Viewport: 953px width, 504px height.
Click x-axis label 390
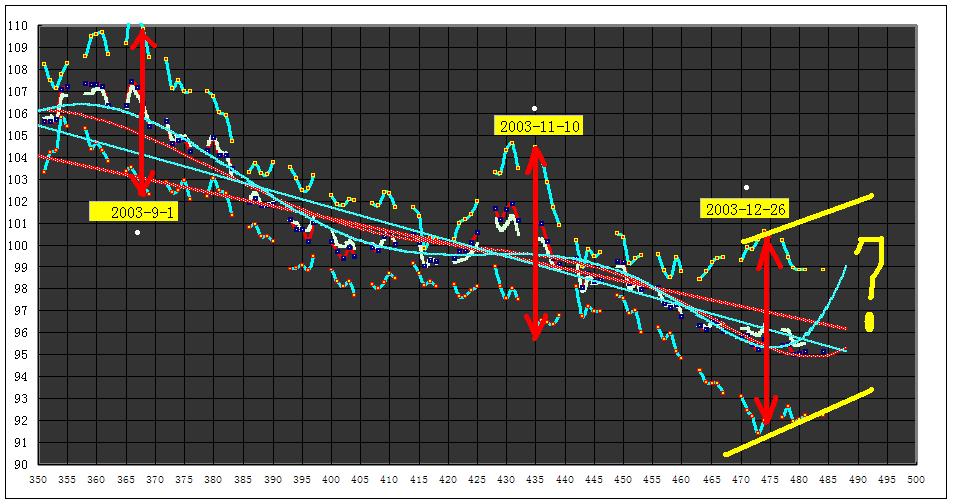(272, 480)
